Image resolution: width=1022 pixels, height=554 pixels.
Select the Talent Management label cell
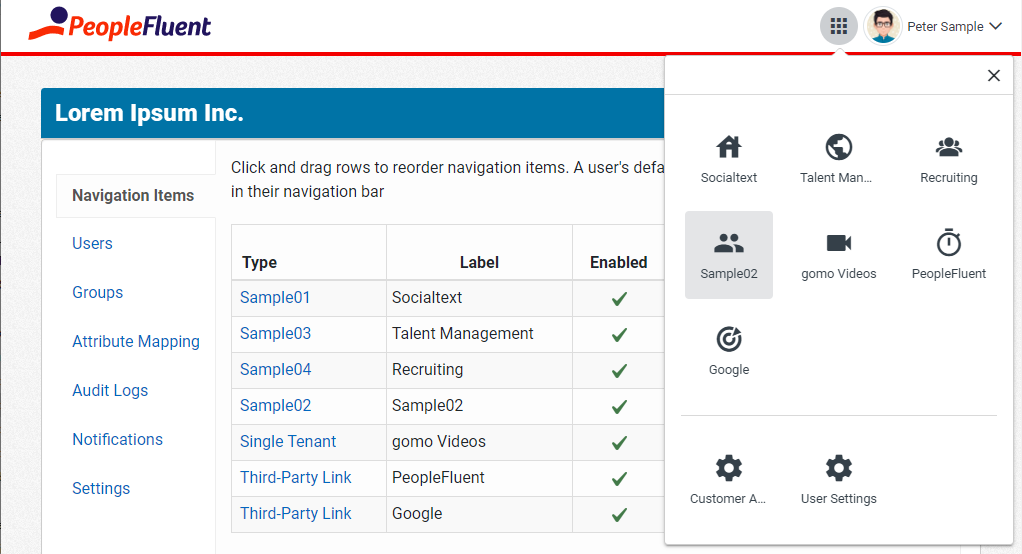[479, 334]
